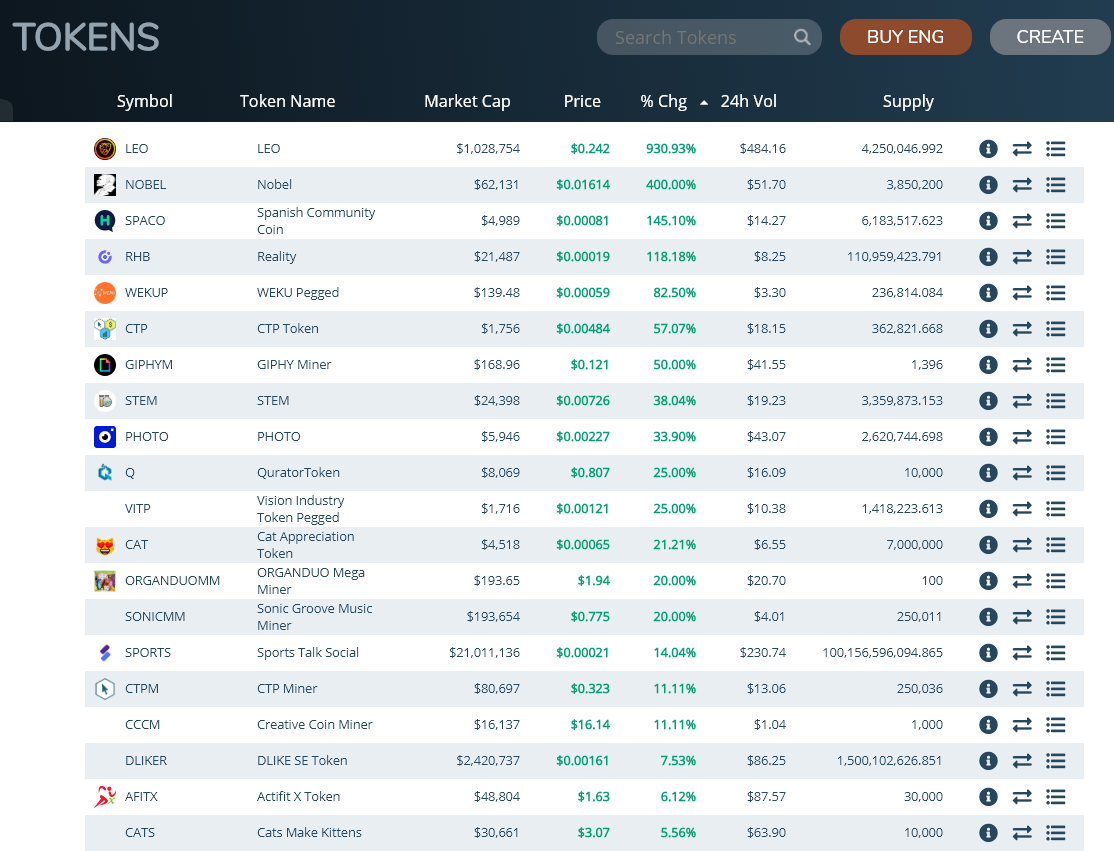Open the list icon for SPACO
Screen dimensions: 1114x851
pos(1056,221)
